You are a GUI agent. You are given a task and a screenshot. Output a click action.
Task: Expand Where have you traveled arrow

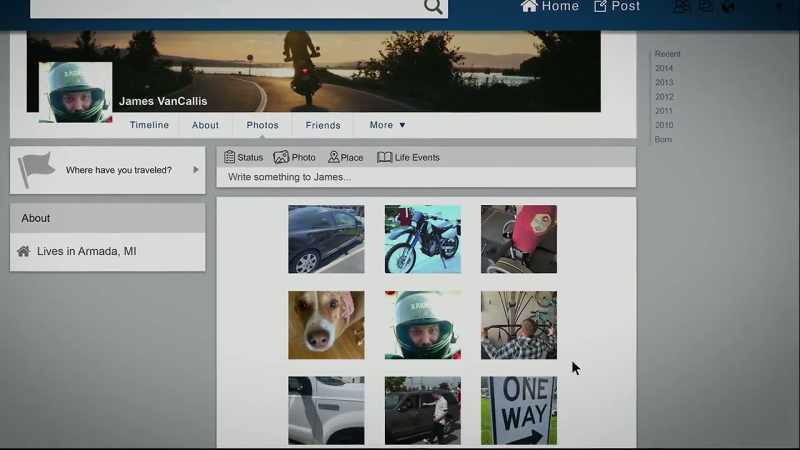point(195,170)
